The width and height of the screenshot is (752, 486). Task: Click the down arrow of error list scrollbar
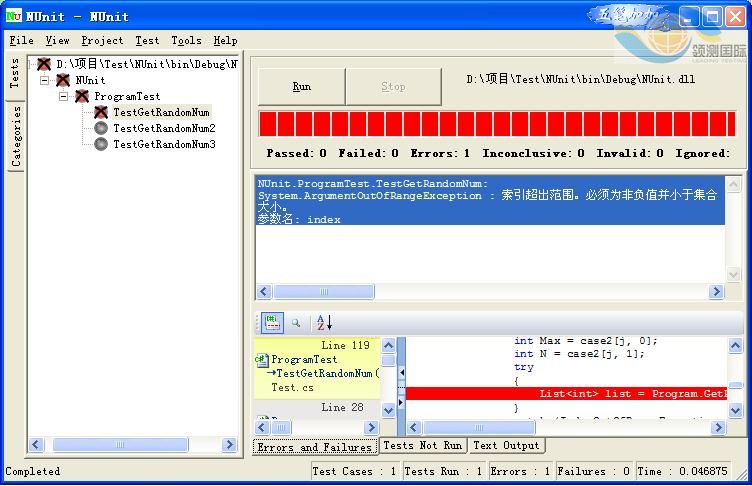click(x=734, y=274)
